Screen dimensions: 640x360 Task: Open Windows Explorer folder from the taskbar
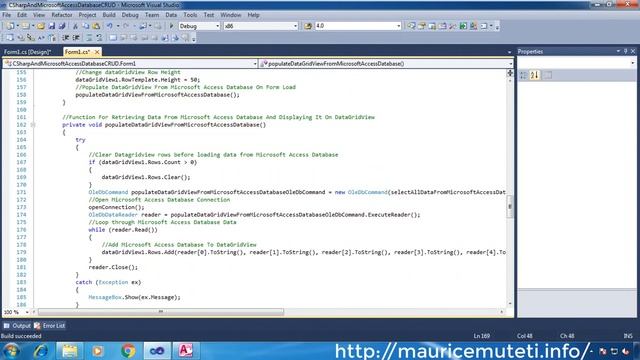click(69, 351)
